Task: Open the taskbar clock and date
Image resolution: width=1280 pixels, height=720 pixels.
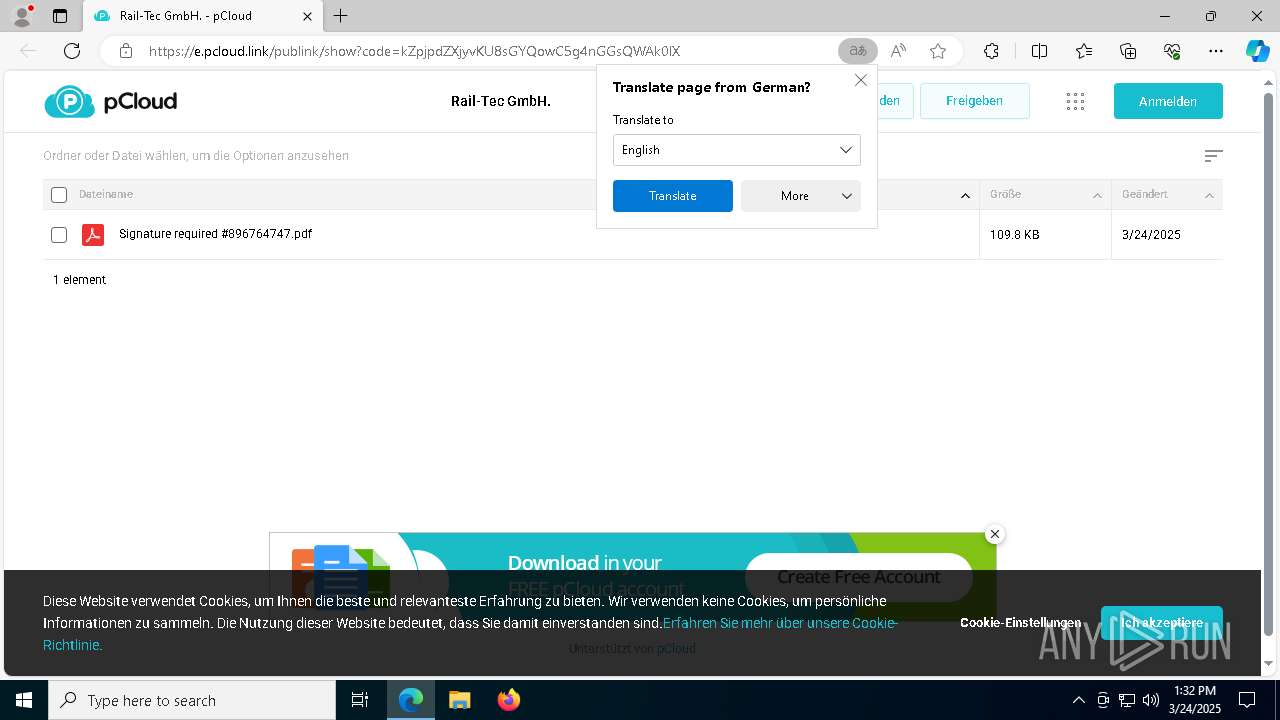Action: [x=1195, y=700]
